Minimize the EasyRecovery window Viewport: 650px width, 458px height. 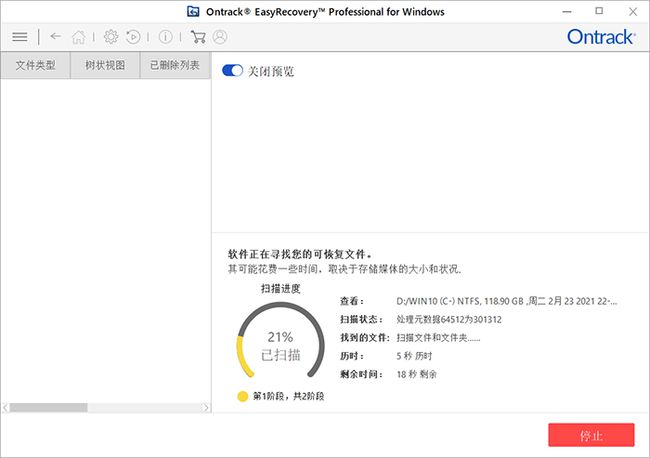click(567, 12)
